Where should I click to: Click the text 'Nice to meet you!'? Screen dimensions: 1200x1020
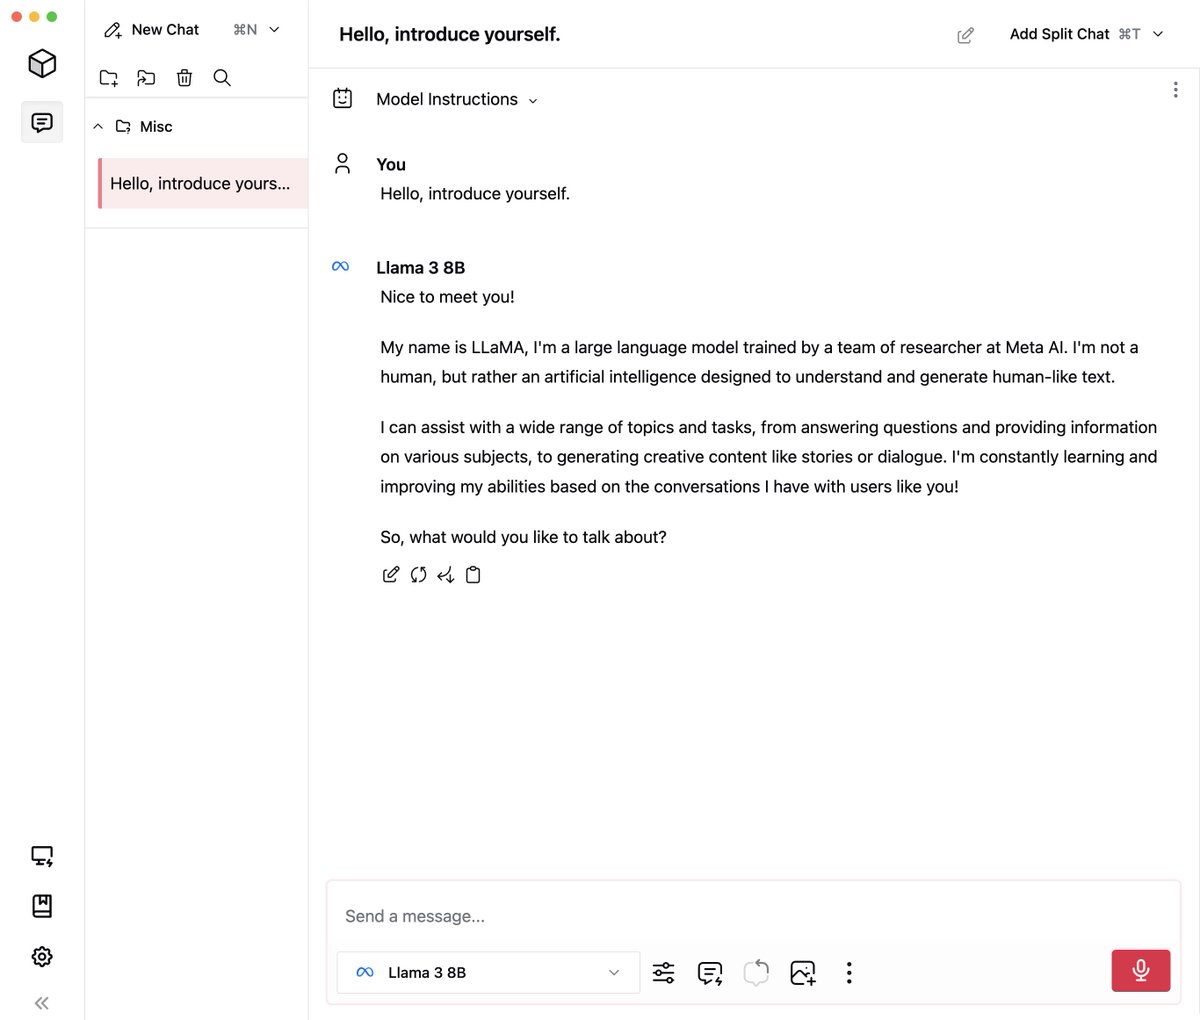[x=448, y=297]
